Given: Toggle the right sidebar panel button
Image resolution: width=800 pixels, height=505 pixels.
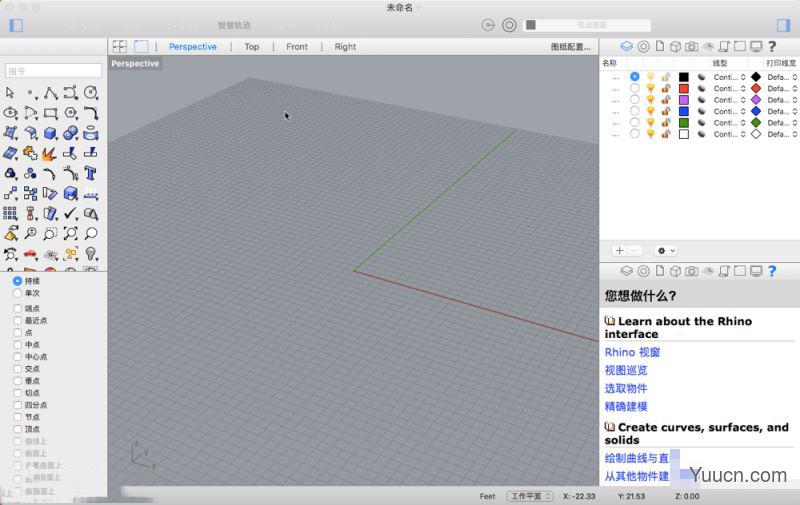Looking at the screenshot, I should click(783, 25).
